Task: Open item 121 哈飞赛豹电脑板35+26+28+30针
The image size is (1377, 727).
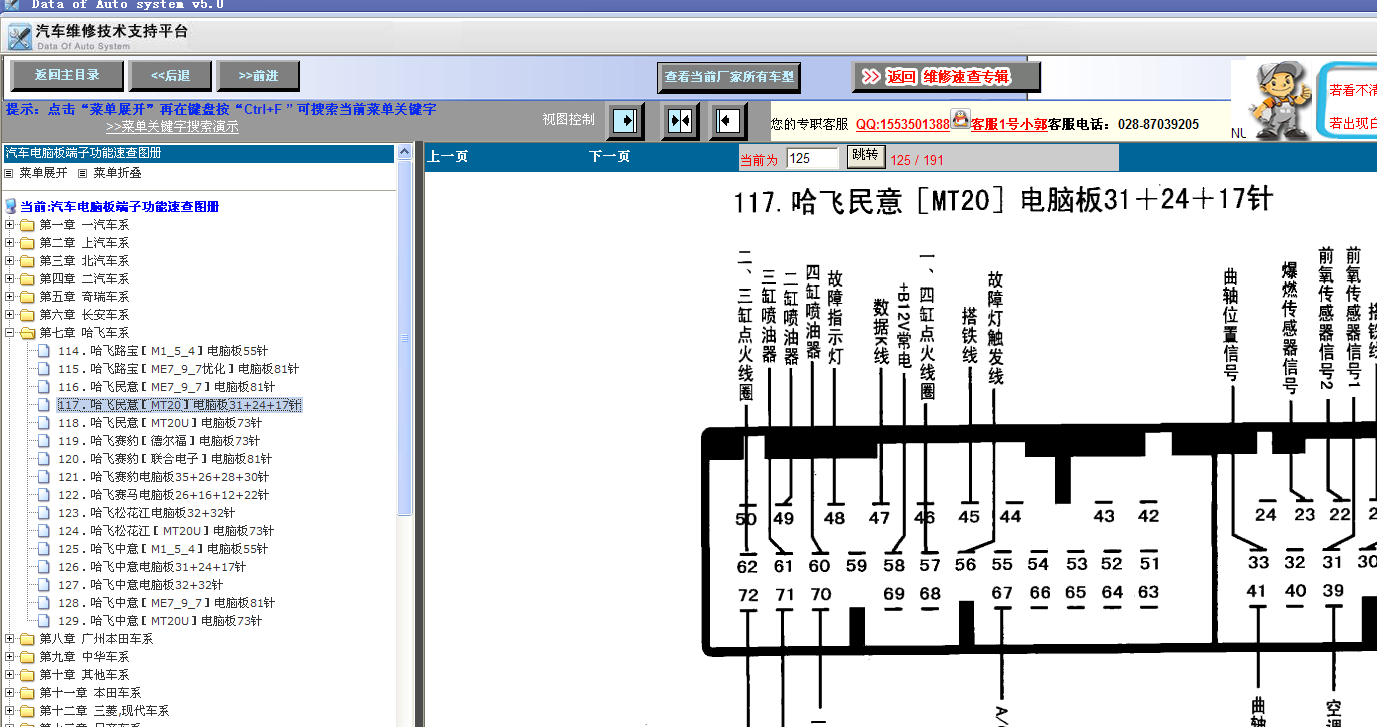Action: coord(163,477)
